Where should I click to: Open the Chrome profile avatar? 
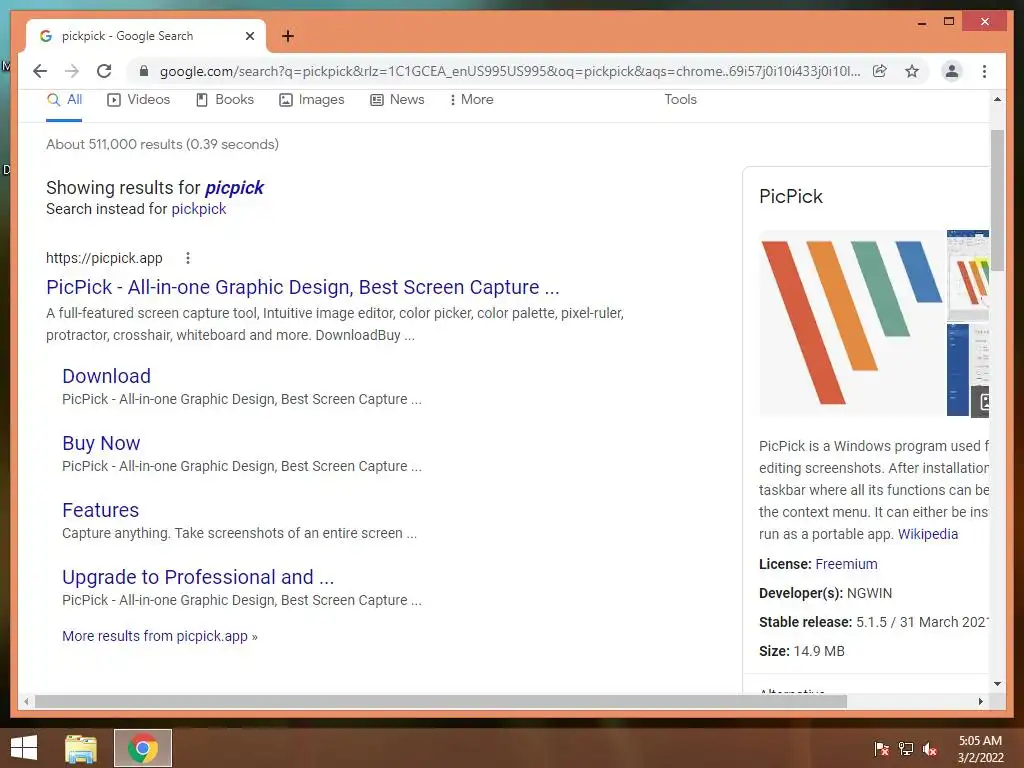click(x=952, y=71)
